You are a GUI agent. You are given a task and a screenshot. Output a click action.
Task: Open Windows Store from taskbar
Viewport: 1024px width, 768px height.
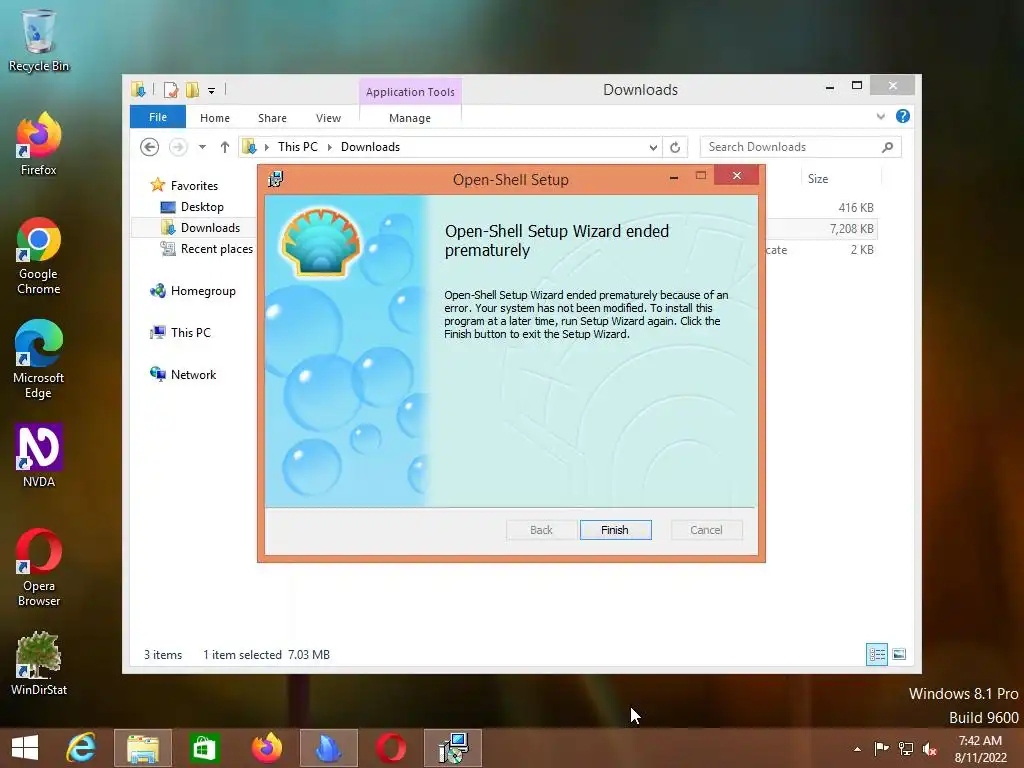pos(204,748)
